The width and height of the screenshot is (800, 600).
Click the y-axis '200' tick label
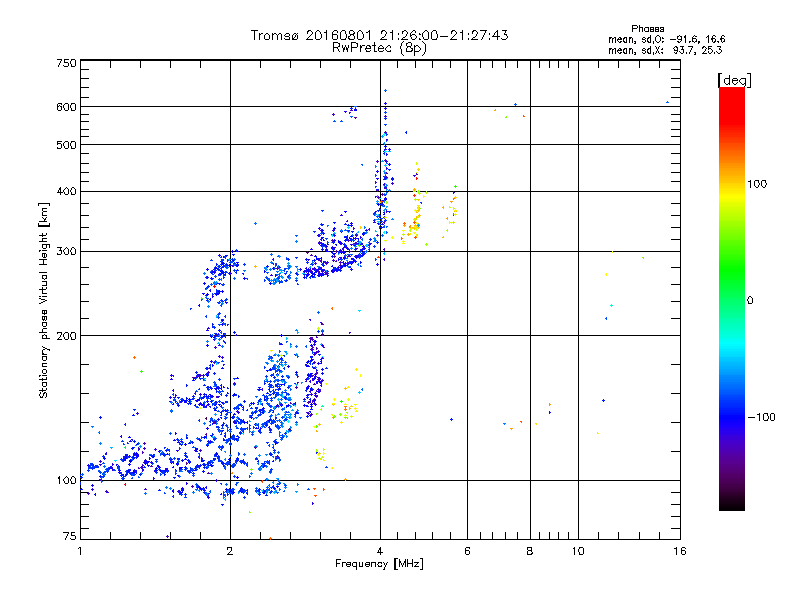click(67, 336)
